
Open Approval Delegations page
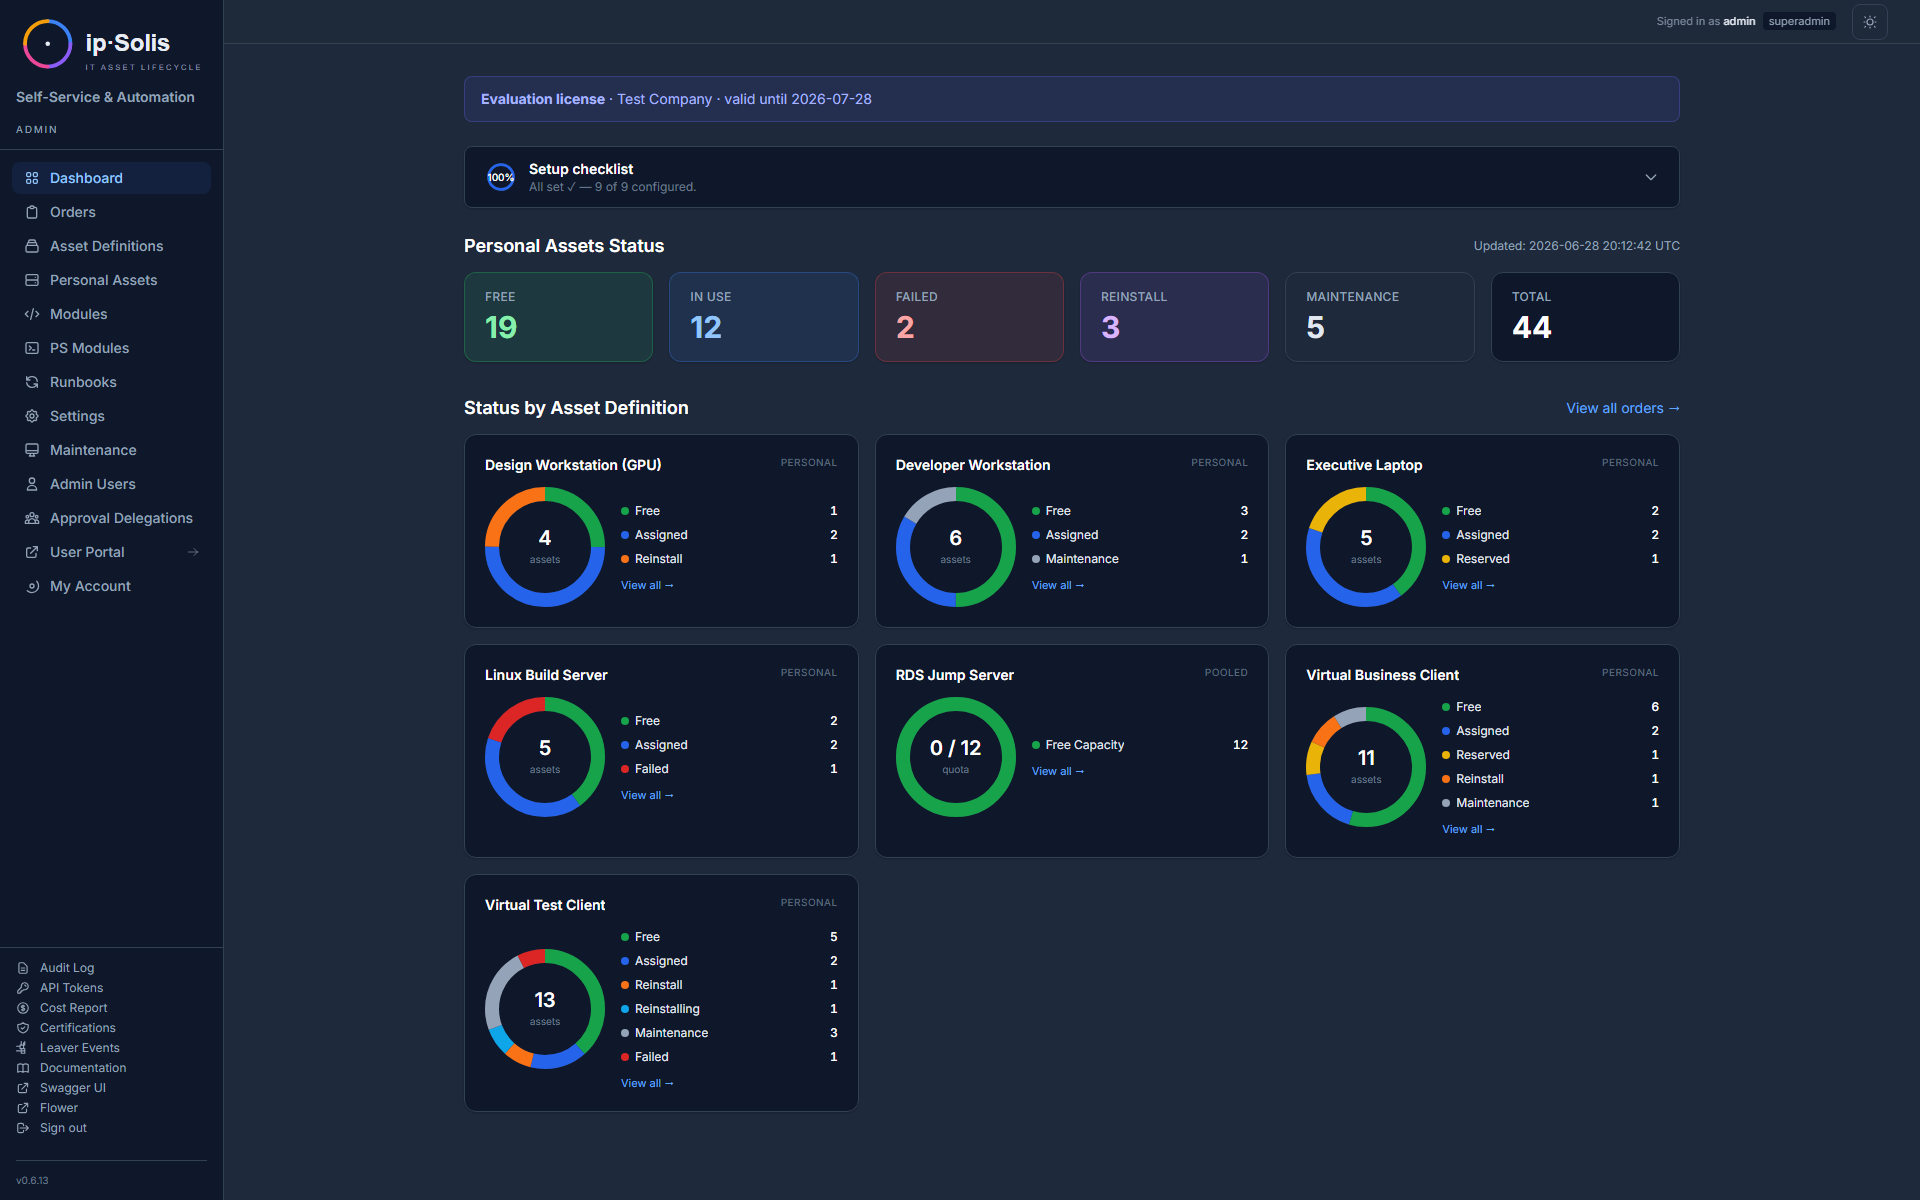coord(111,518)
